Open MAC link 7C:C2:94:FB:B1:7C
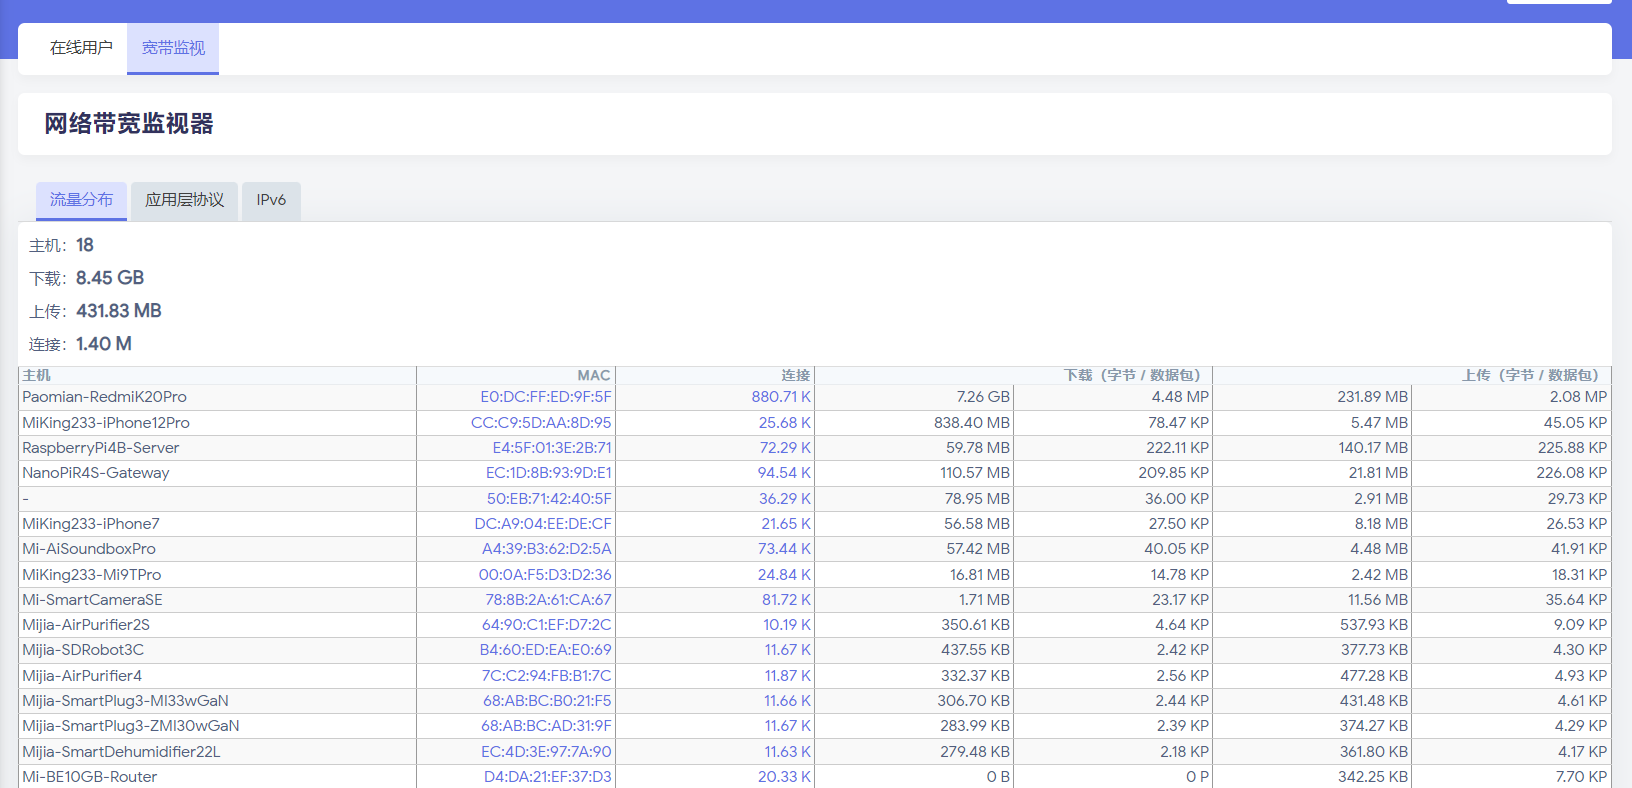The height and width of the screenshot is (788, 1632). click(547, 676)
